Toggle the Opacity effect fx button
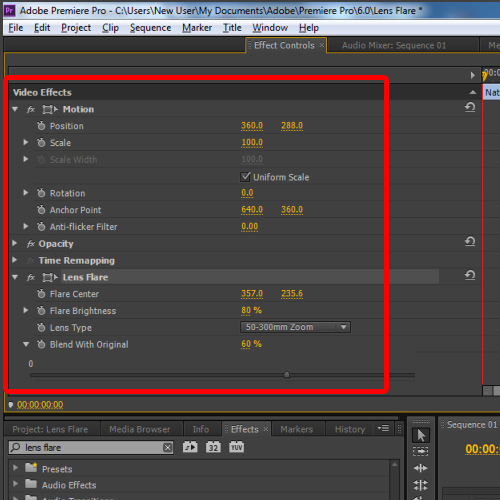This screenshot has width=500, height=500. pos(31,244)
